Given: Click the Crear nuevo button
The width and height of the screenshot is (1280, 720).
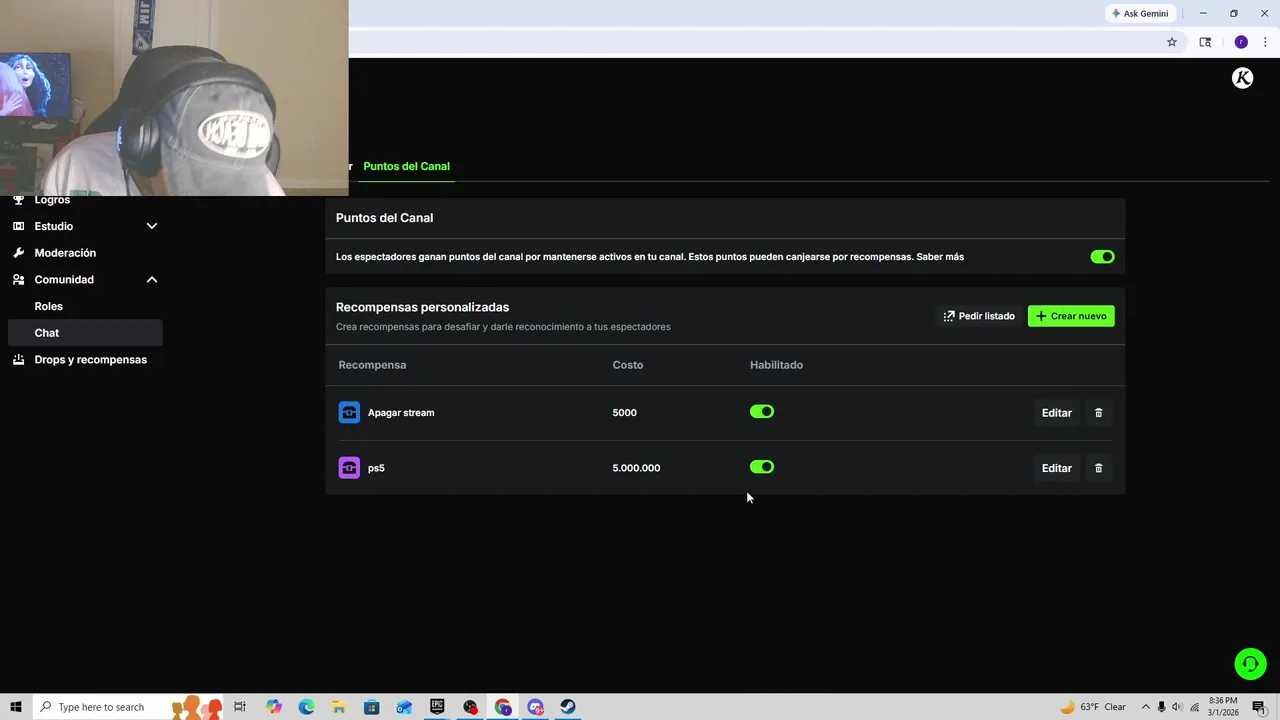Looking at the screenshot, I should pos(1071,316).
